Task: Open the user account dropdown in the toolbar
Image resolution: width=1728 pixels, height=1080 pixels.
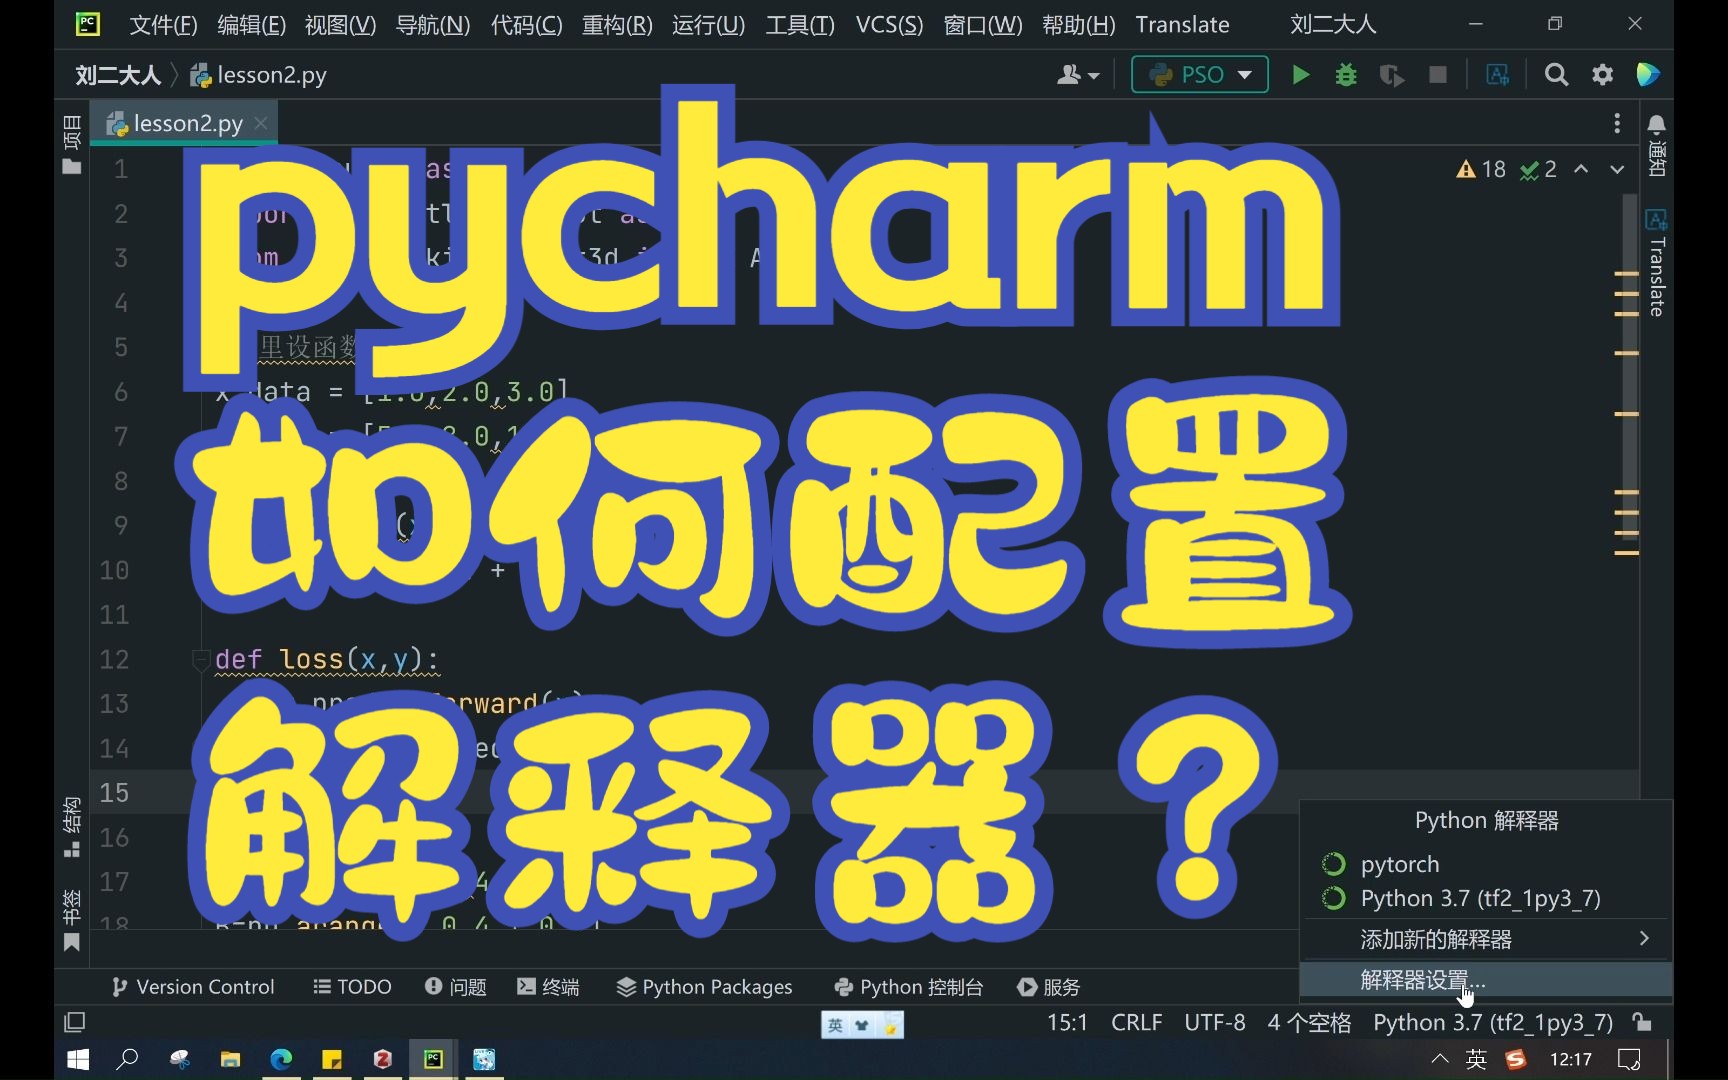Action: [x=1078, y=75]
